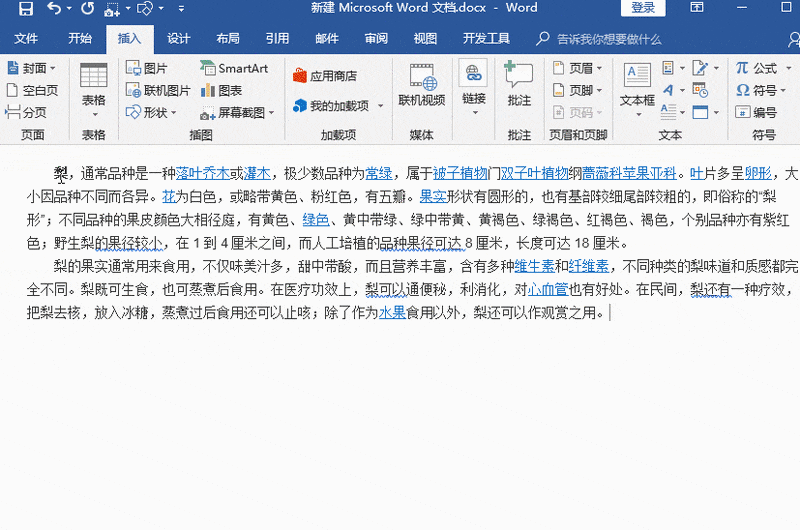Screen dimensions: 800x530
Task: Insert a picture from file
Action: pyautogui.click(x=147, y=68)
